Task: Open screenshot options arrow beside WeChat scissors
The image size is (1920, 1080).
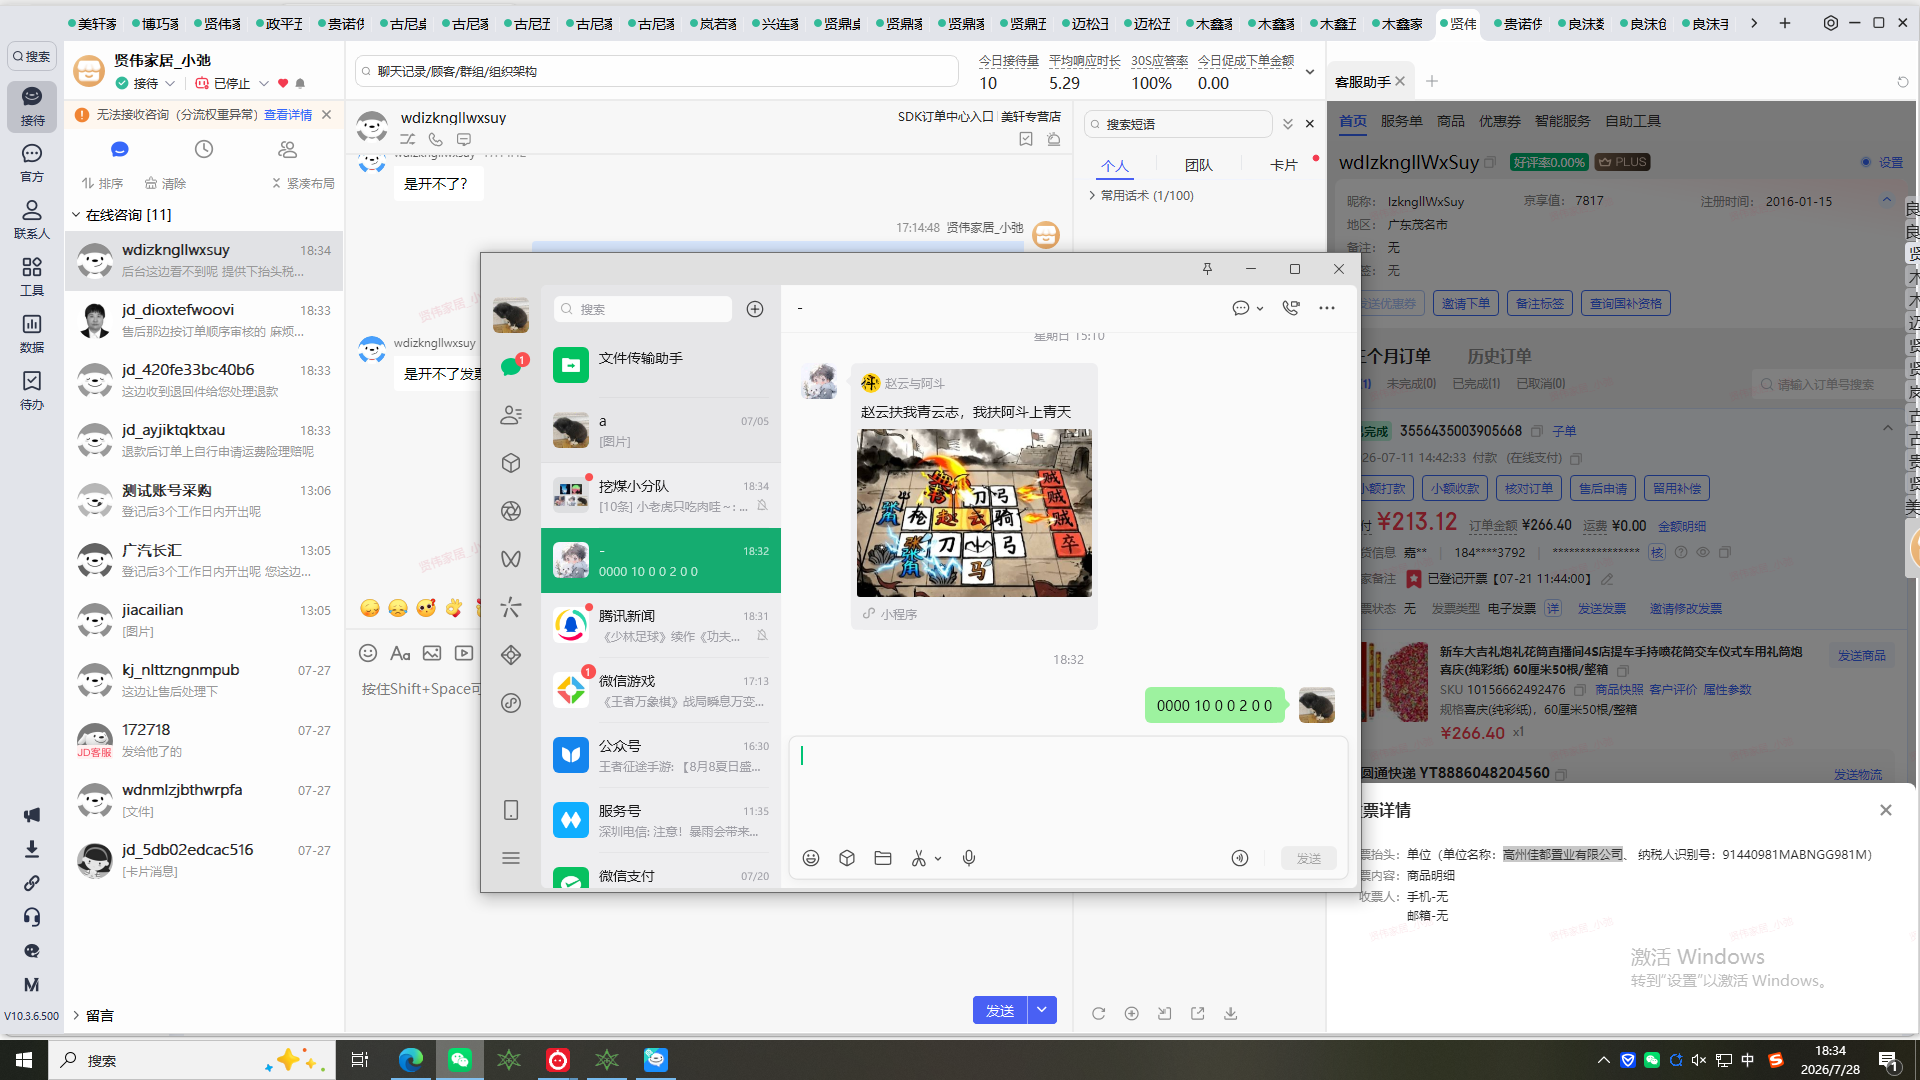Action: coord(938,859)
